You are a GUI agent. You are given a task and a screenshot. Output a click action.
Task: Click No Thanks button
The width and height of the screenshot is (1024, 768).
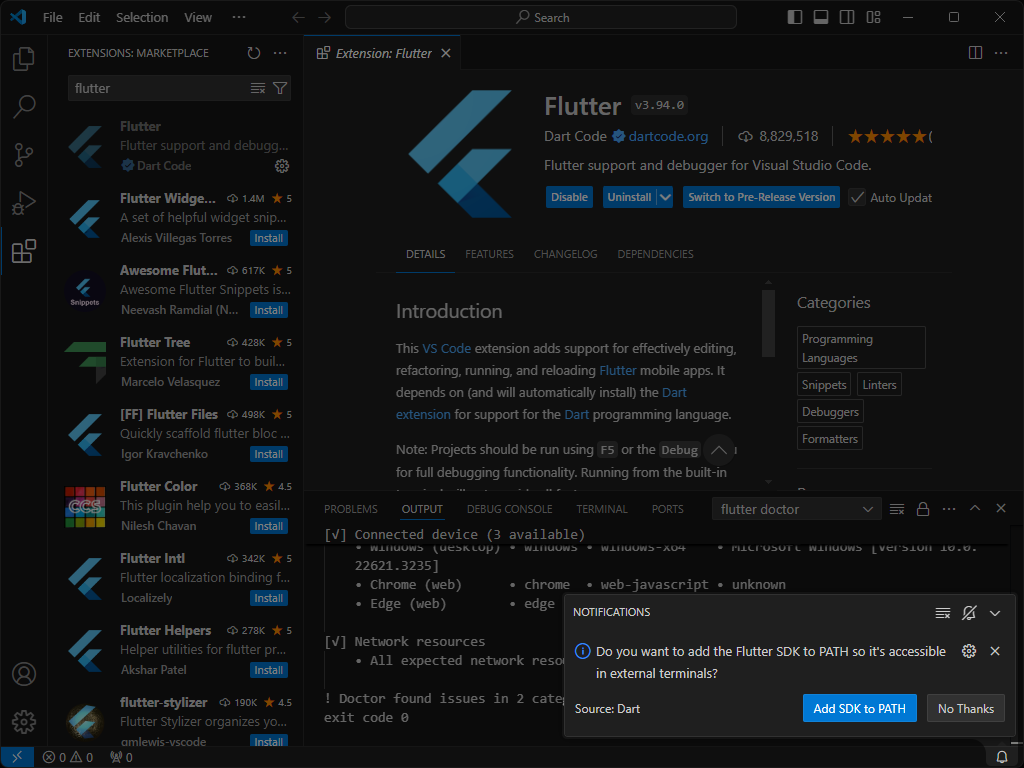pos(966,709)
